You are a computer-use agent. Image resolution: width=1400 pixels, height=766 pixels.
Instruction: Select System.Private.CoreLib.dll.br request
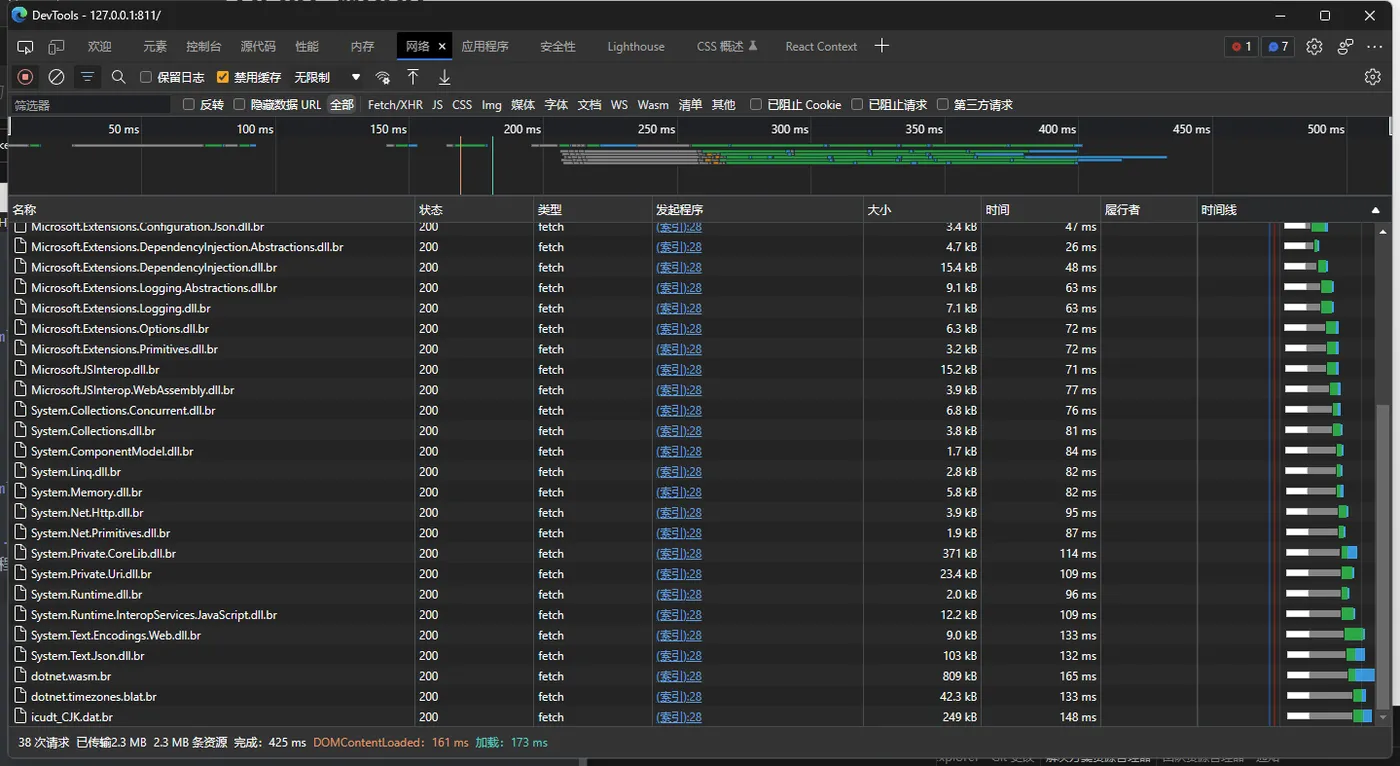(x=103, y=554)
